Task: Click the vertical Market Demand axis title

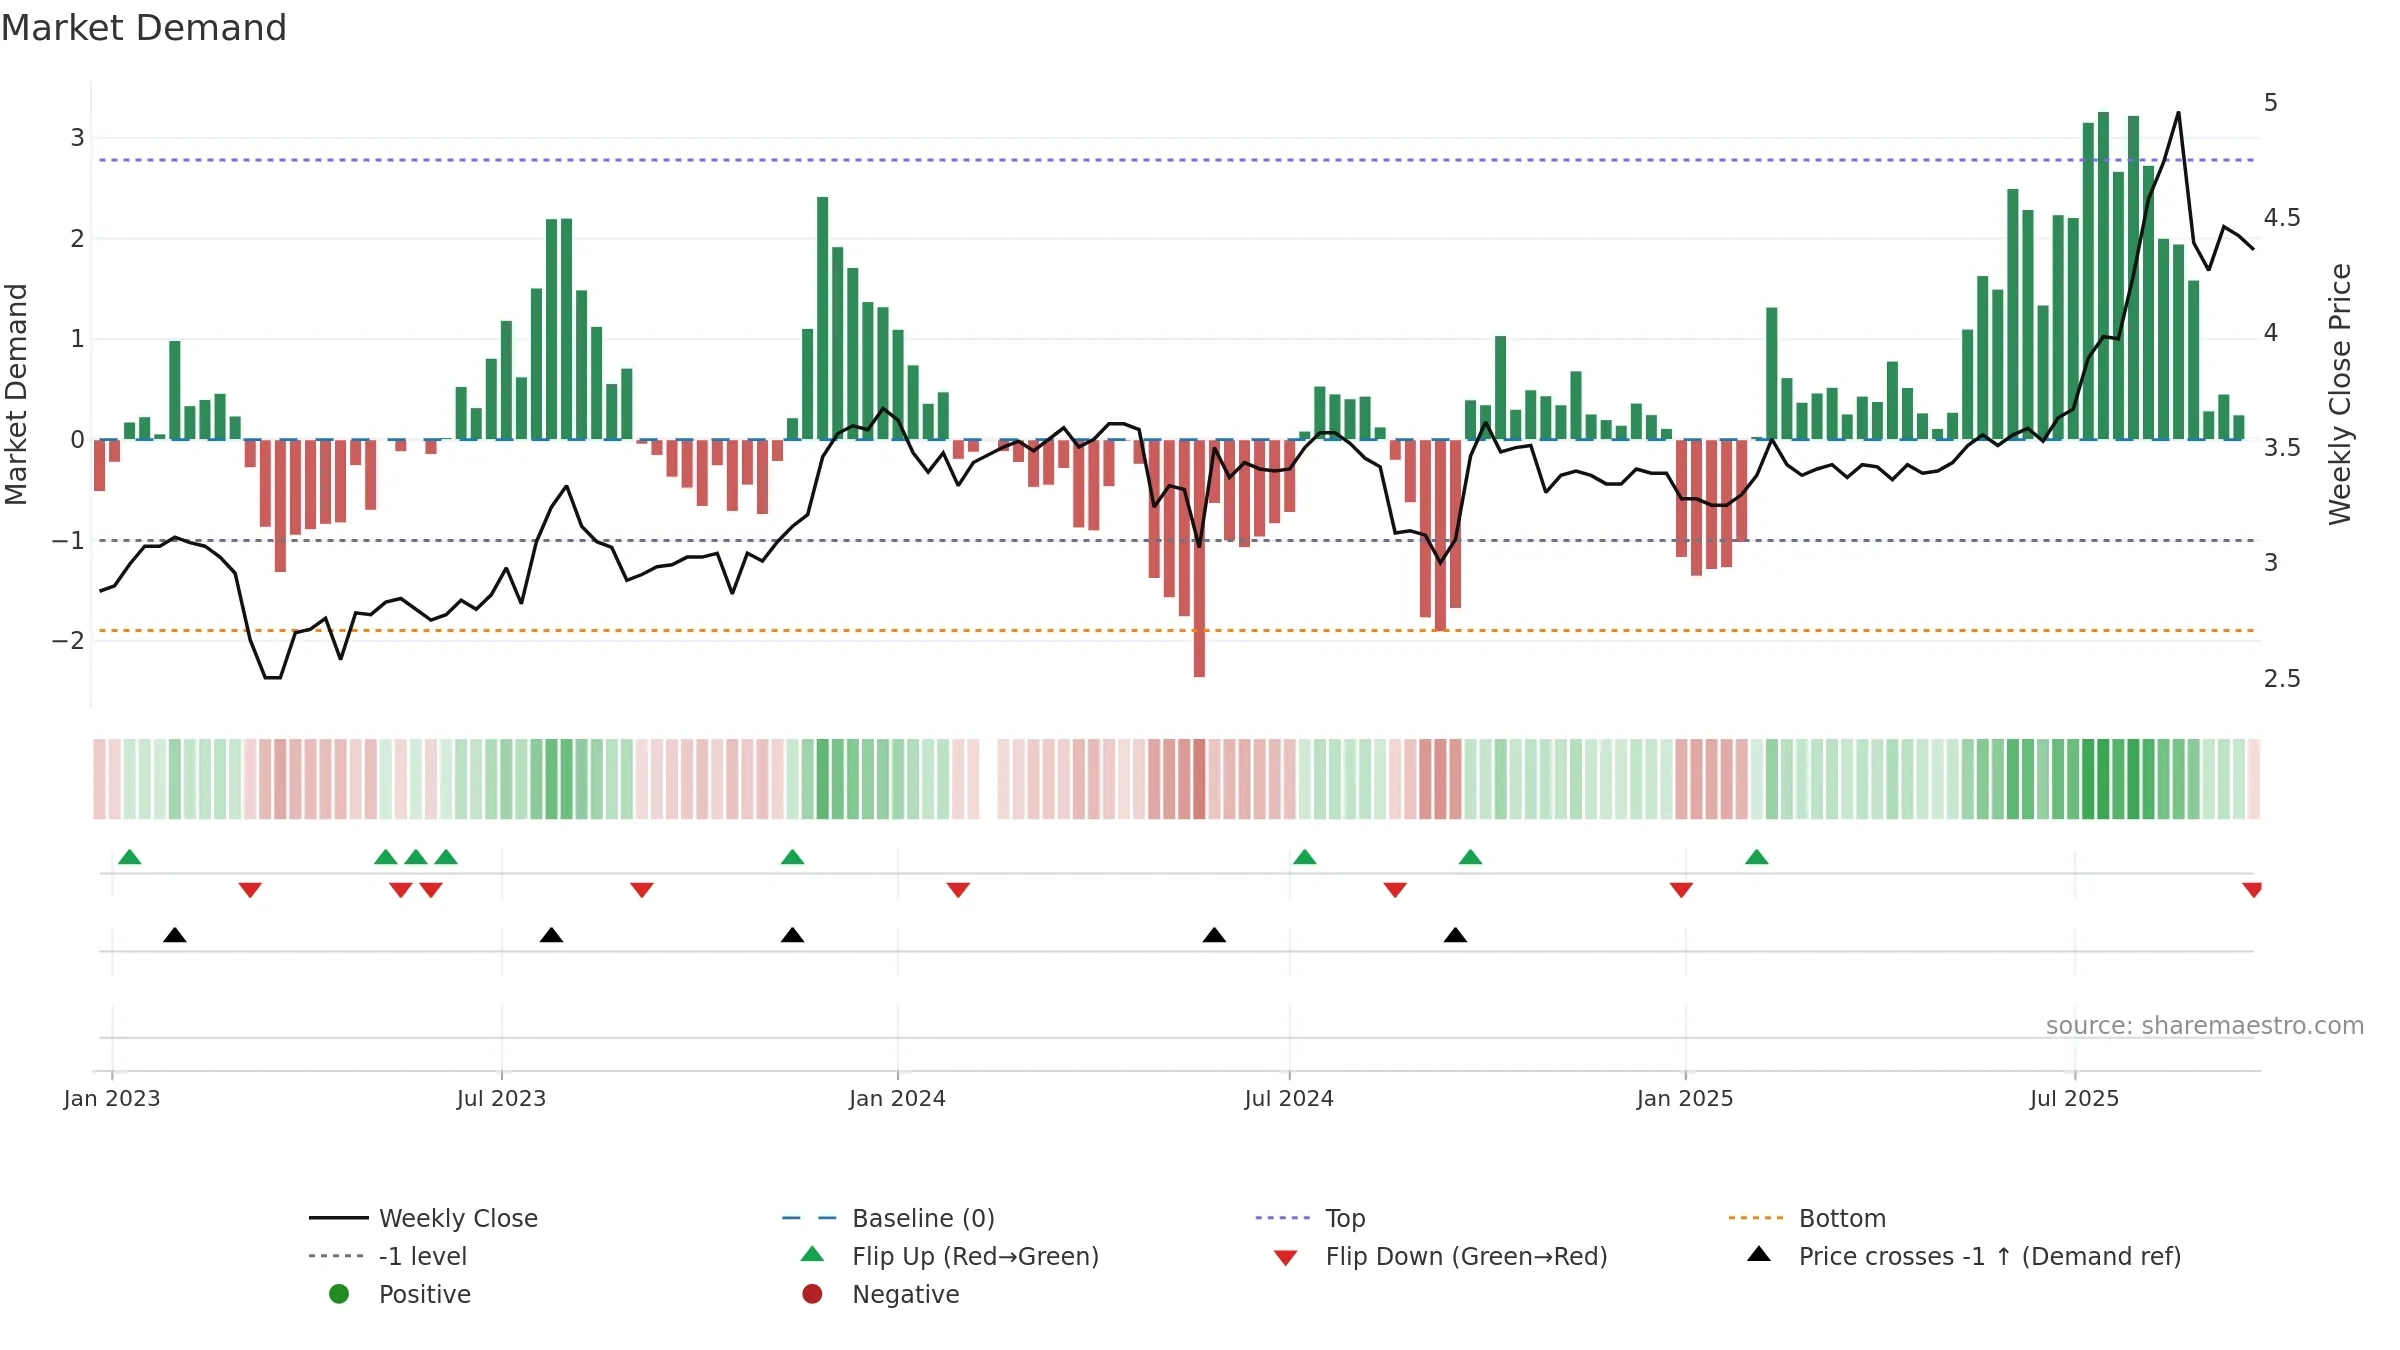Action: tap(16, 394)
